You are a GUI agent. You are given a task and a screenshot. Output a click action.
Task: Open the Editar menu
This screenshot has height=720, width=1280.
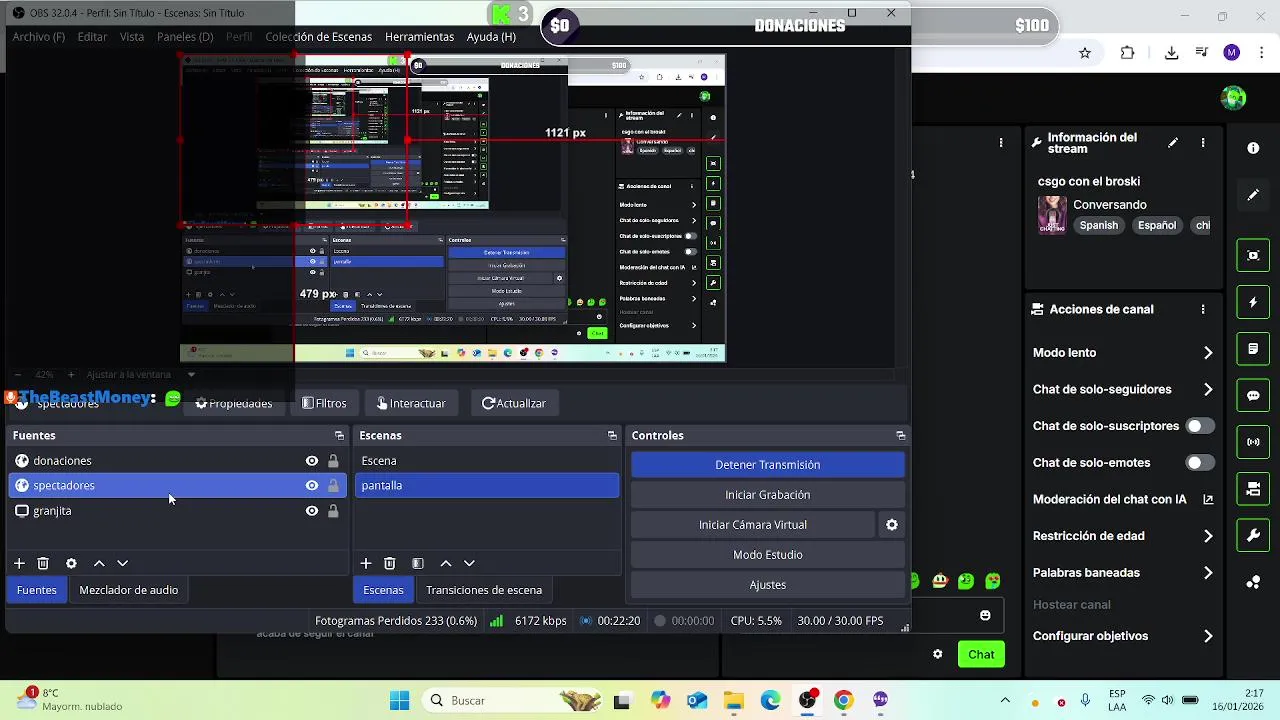(x=92, y=37)
